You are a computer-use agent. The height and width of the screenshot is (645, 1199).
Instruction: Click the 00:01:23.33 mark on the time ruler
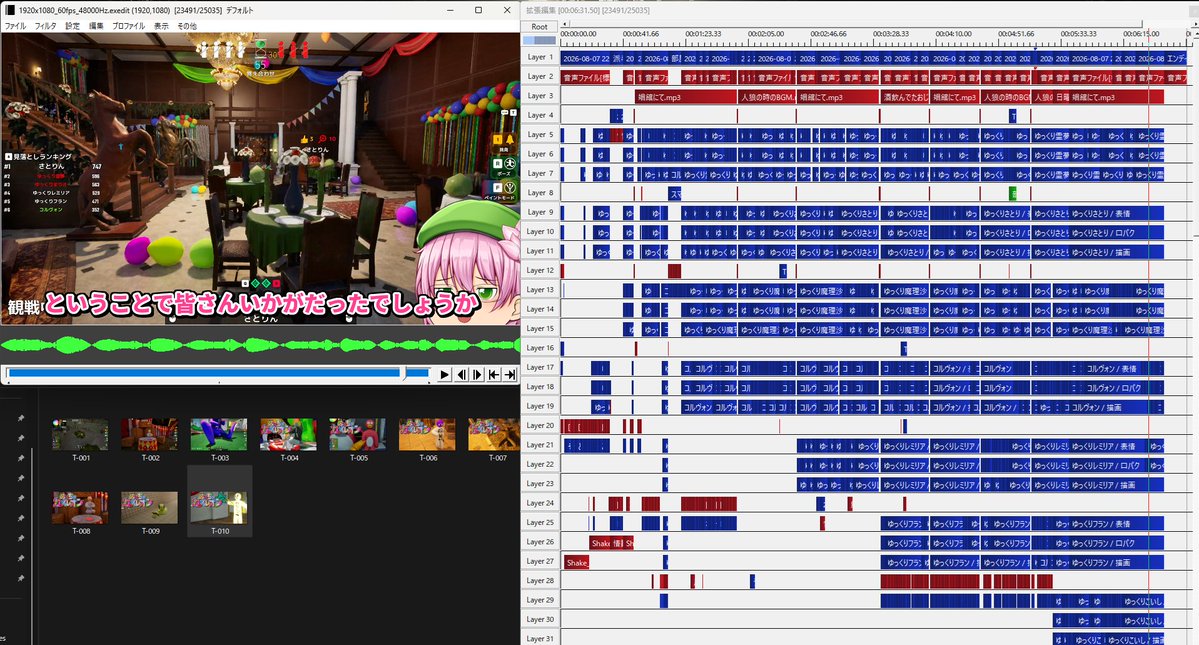(703, 34)
